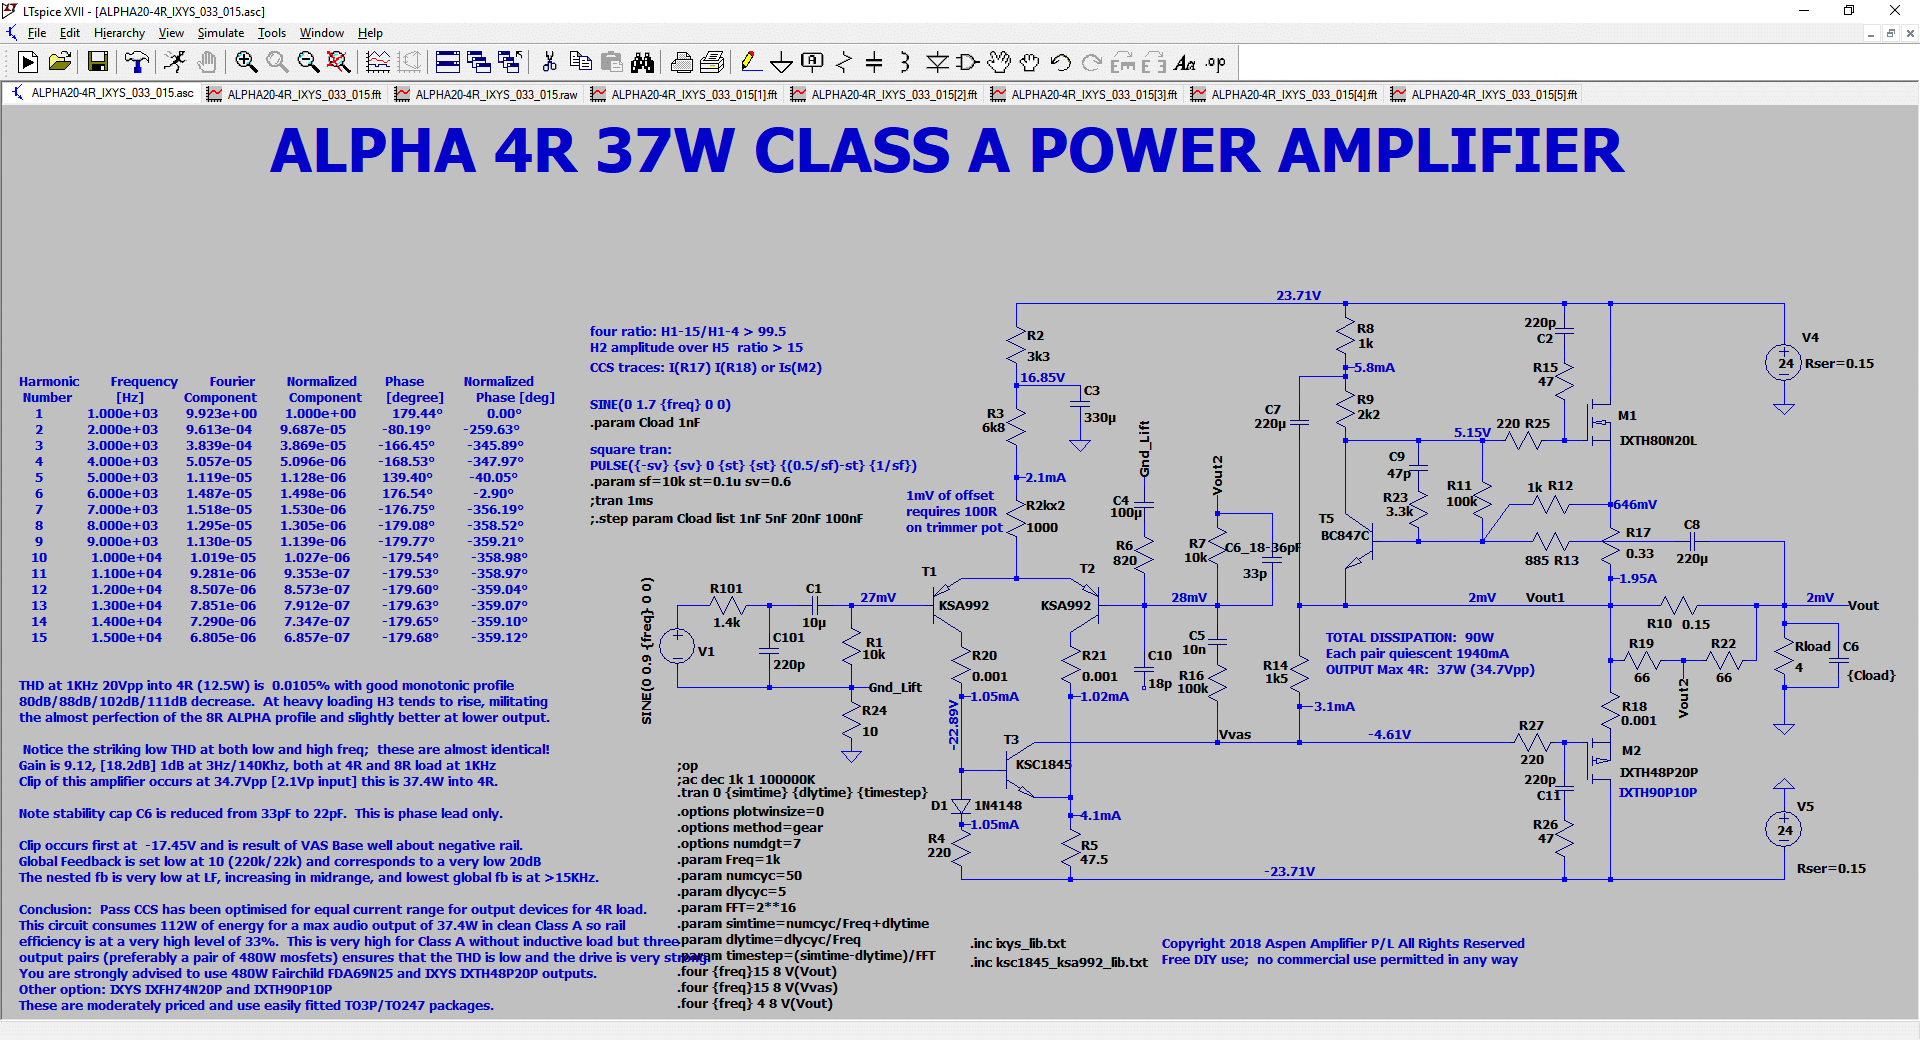The image size is (1920, 1040).
Task: Click the KSA992 transistor T1 label
Action: 964,605
